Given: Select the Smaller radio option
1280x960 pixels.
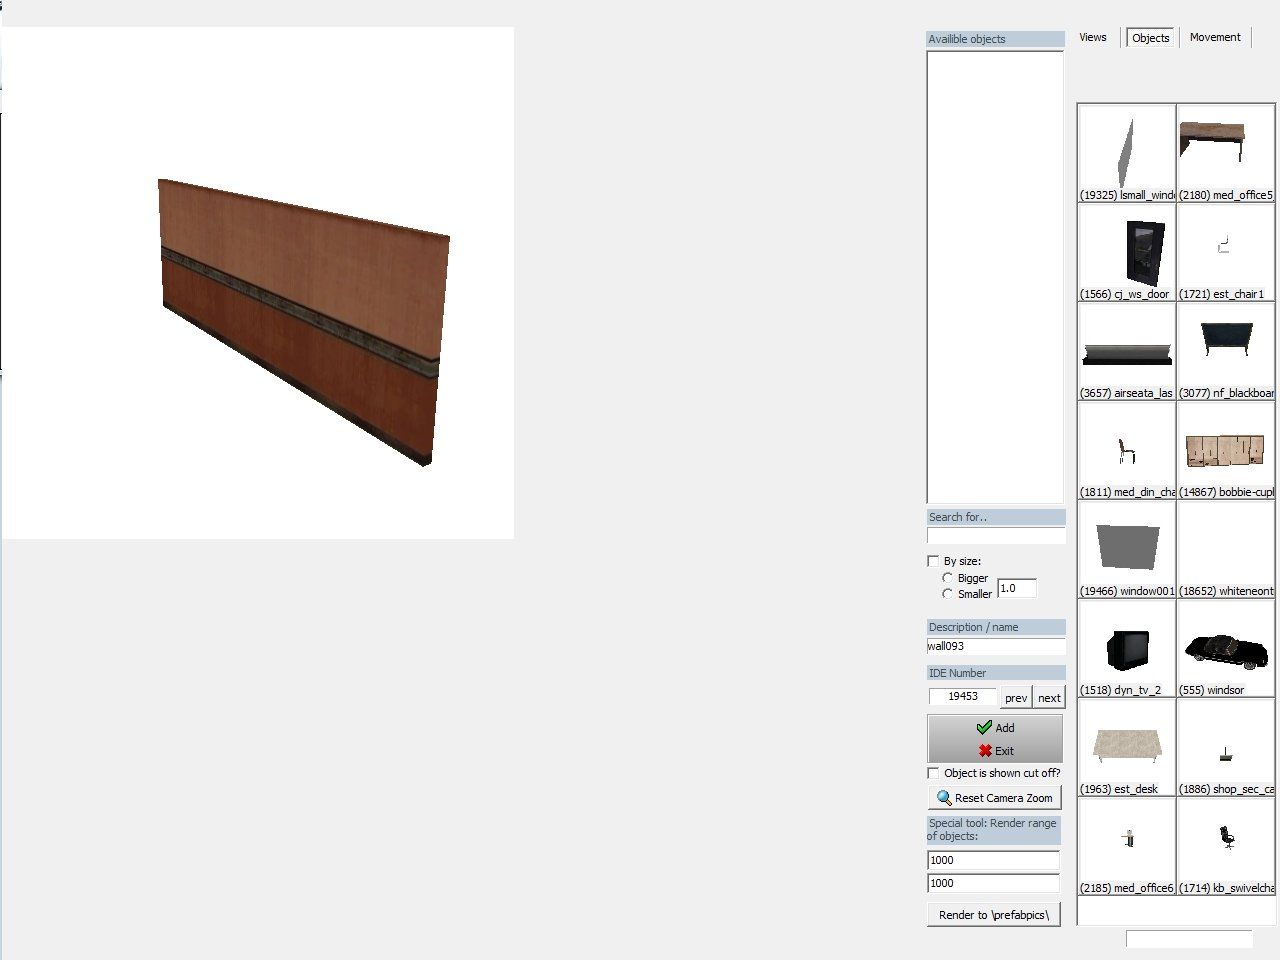Looking at the screenshot, I should [x=948, y=594].
